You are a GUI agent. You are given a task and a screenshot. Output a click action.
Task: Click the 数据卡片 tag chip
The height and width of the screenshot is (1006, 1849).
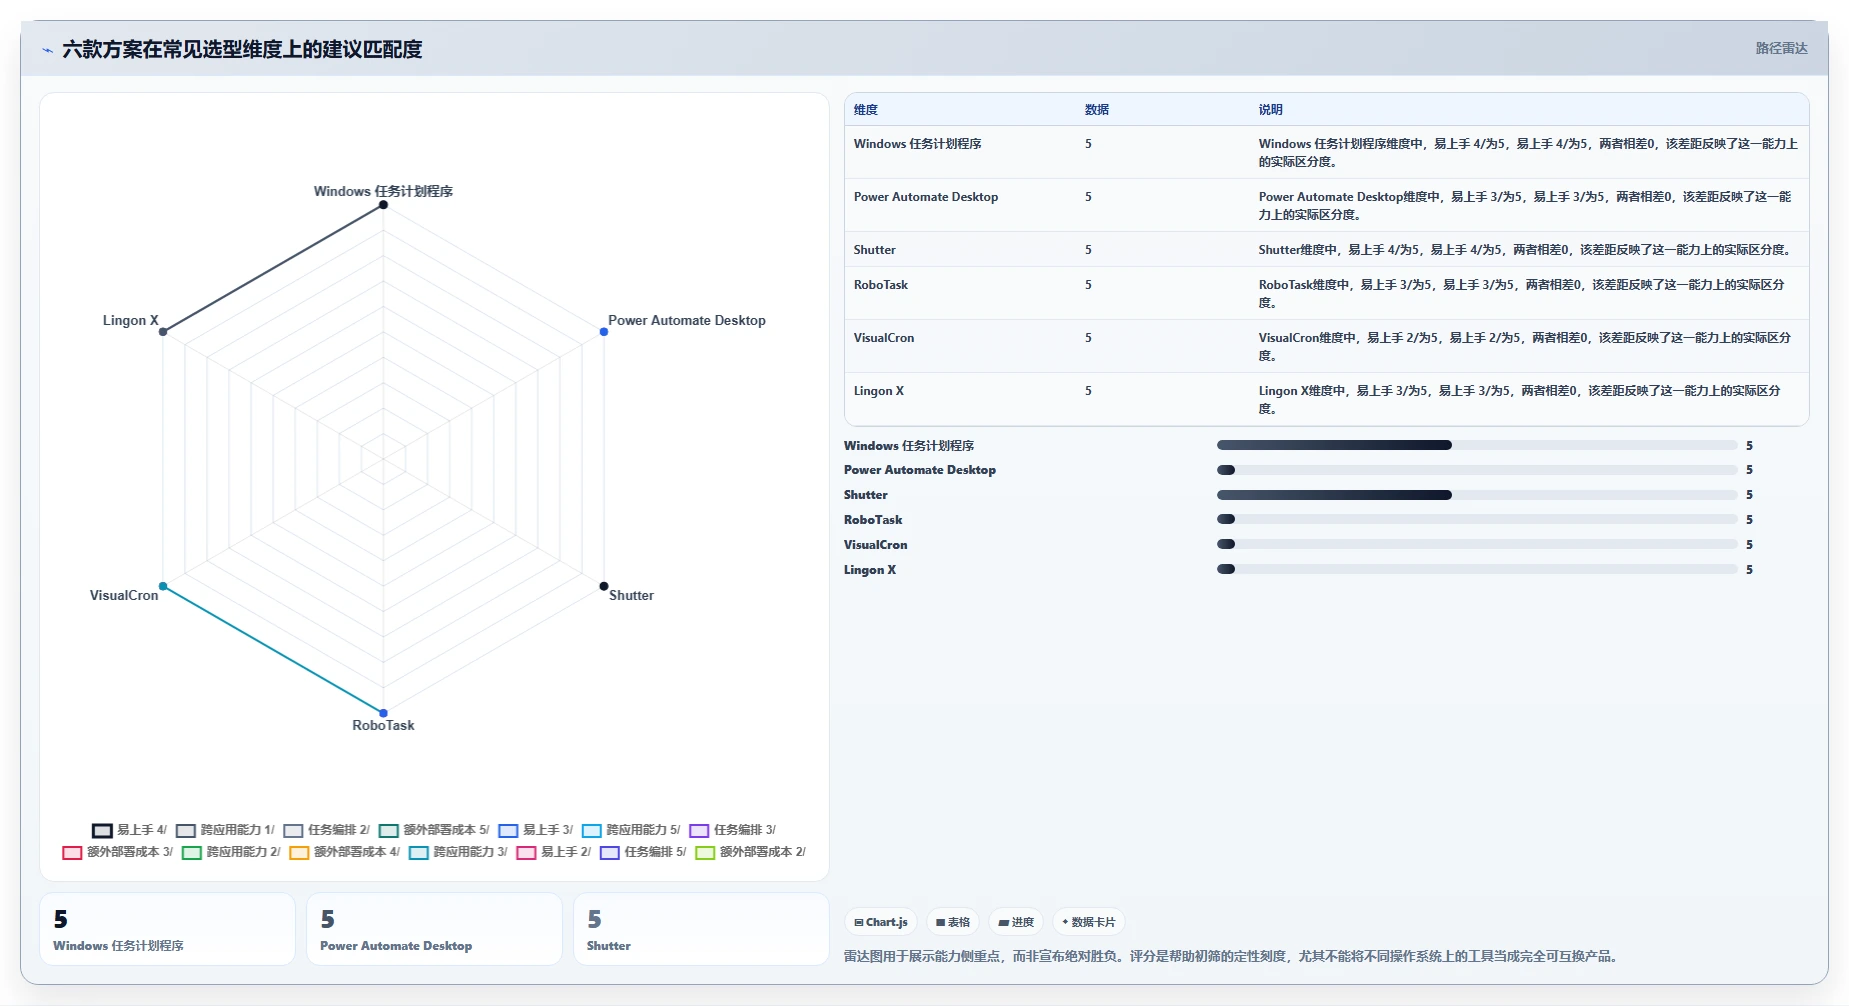pyautogui.click(x=1089, y=922)
